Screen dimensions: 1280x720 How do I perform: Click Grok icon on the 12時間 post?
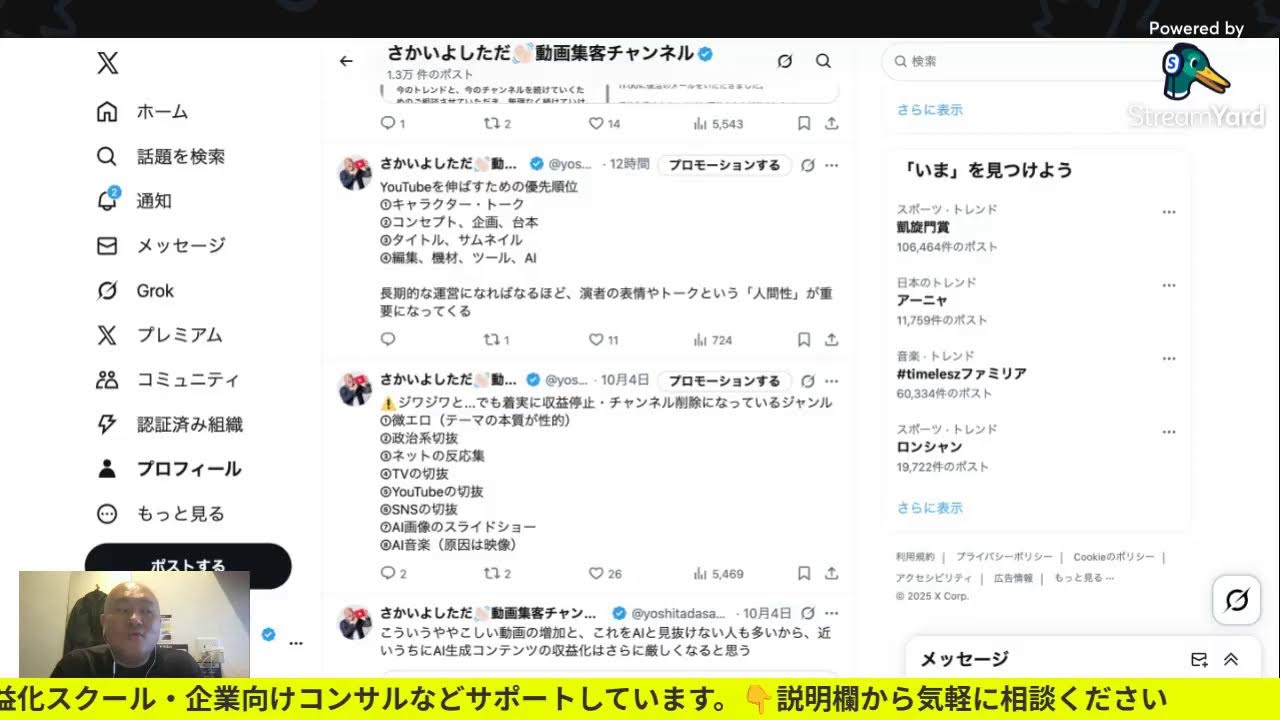coord(808,165)
